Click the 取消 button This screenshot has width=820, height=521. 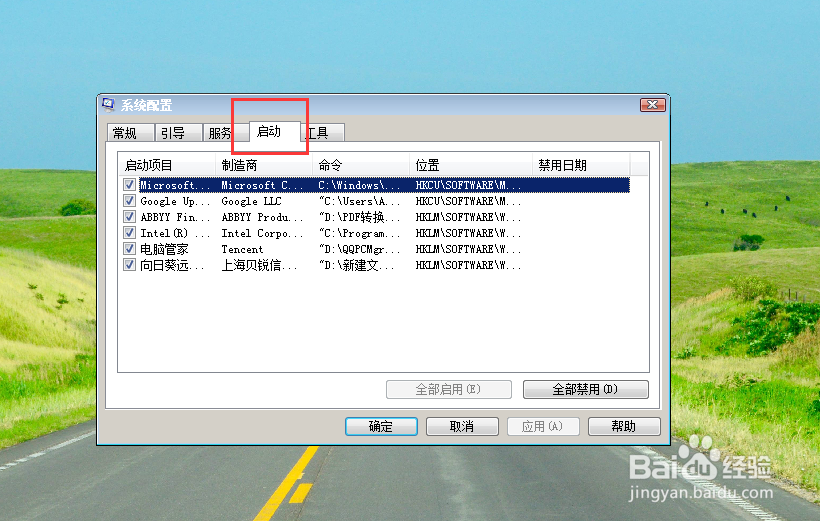point(462,426)
